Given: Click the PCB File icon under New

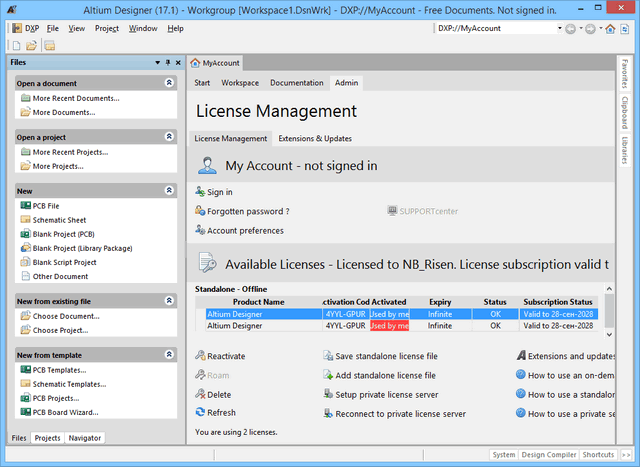Looking at the screenshot, I should [x=25, y=205].
